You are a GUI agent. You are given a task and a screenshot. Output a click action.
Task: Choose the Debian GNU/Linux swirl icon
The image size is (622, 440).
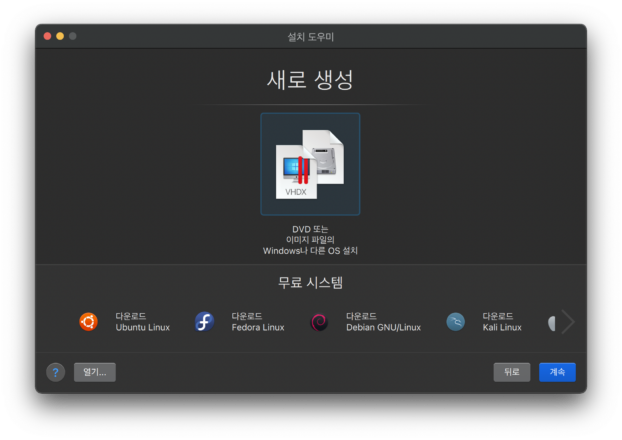click(x=320, y=321)
